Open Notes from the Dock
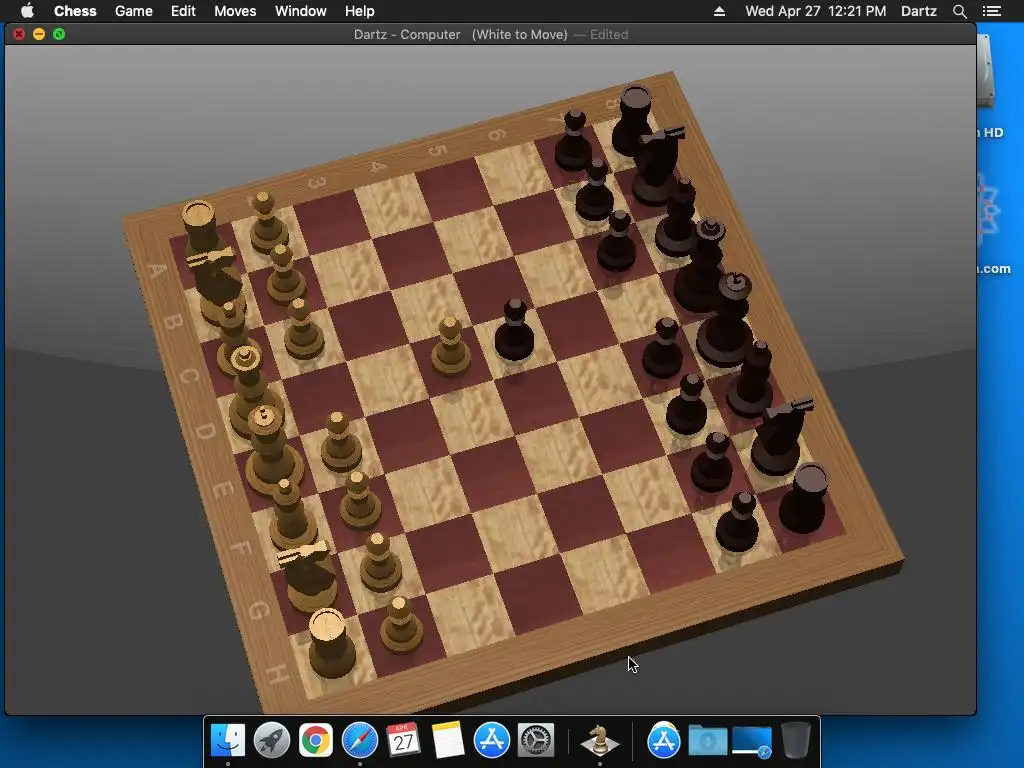 (x=447, y=741)
